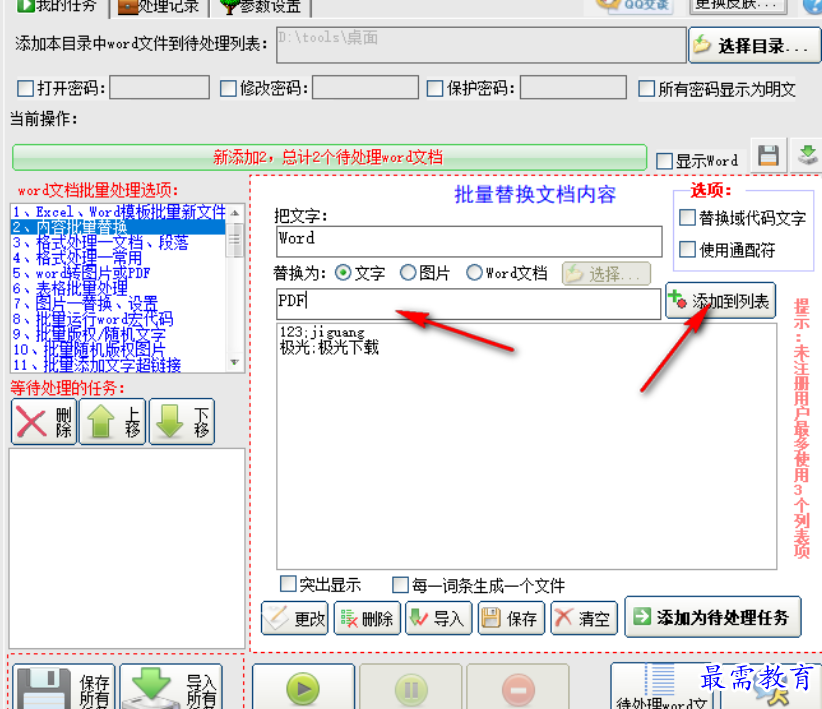Click the 删除 list item button
The width and height of the screenshot is (822, 709).
coord(367,618)
